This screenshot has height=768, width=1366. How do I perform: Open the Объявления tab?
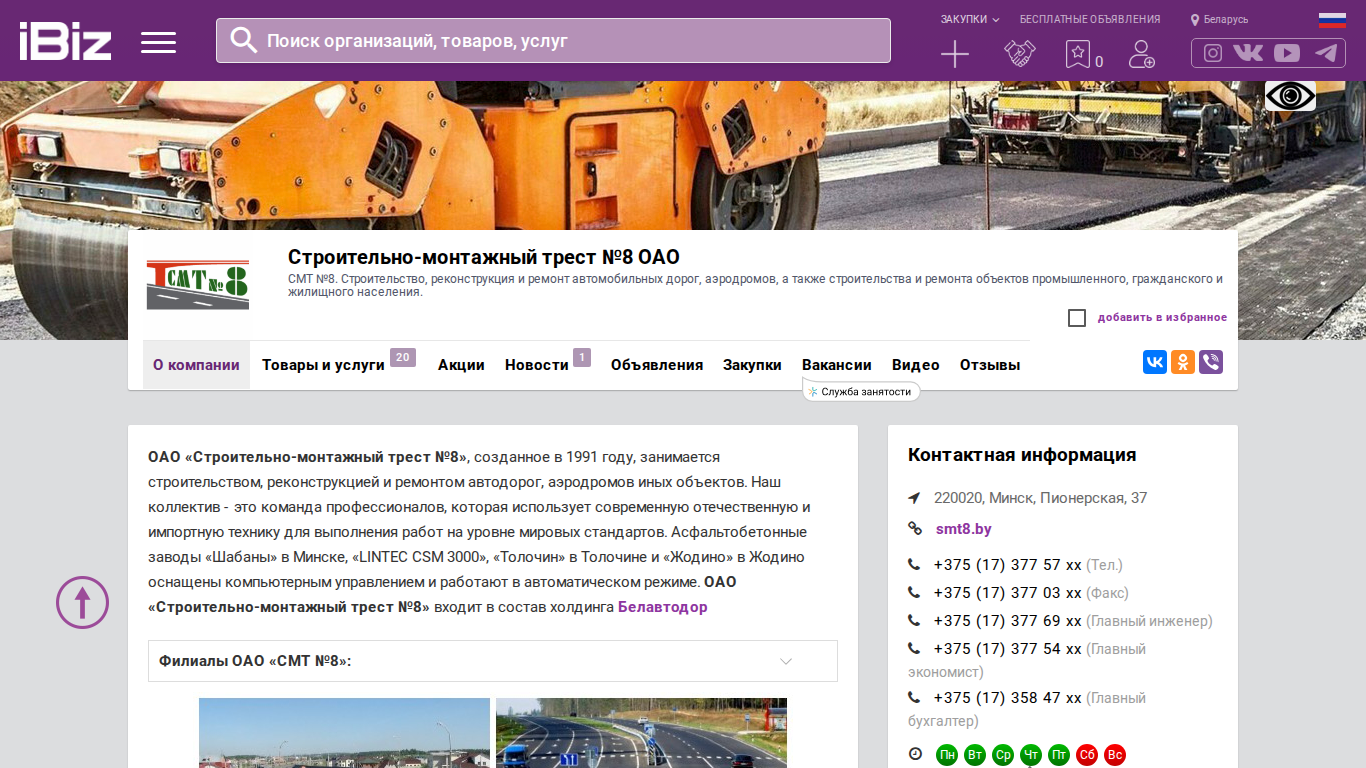point(657,365)
